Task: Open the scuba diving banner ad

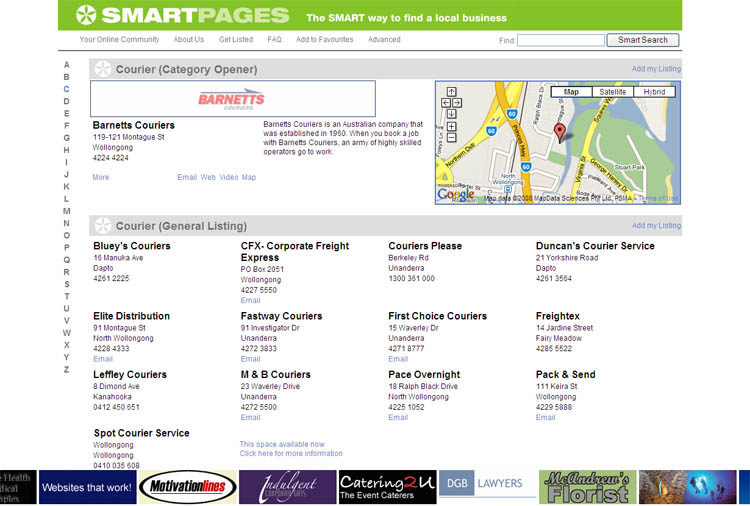Action: tap(688, 487)
